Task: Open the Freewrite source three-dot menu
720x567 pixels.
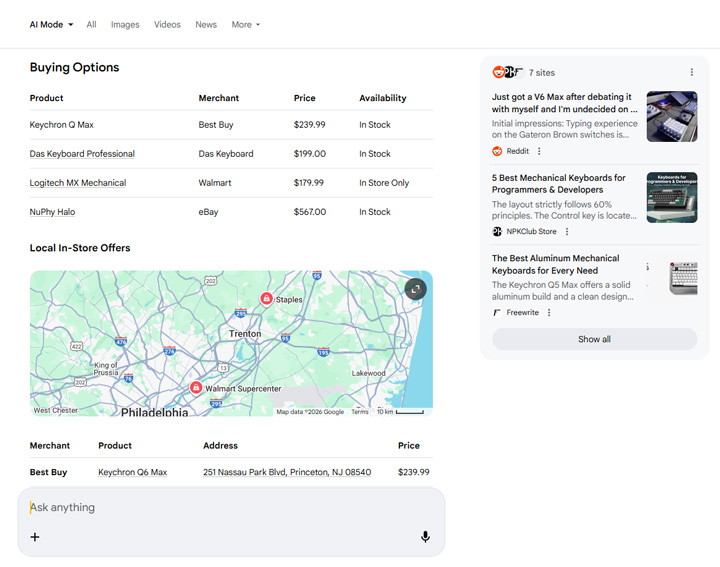Action: coord(549,313)
